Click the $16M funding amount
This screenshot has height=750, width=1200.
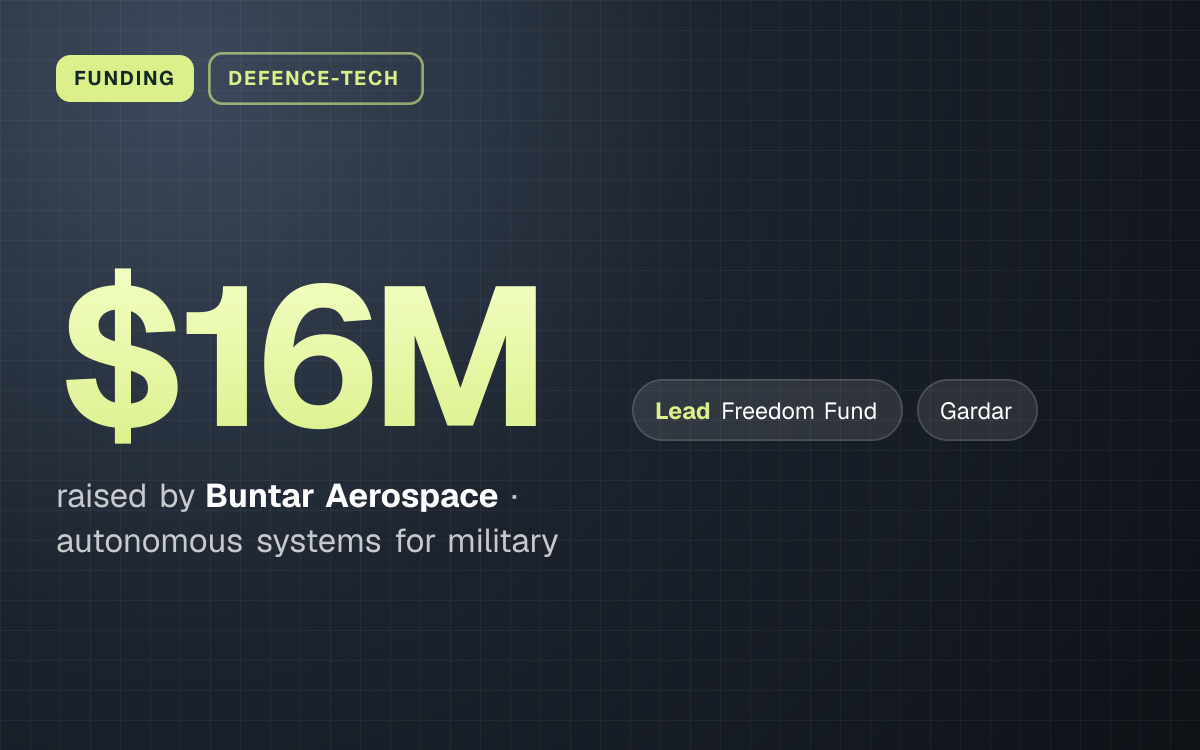click(x=302, y=357)
